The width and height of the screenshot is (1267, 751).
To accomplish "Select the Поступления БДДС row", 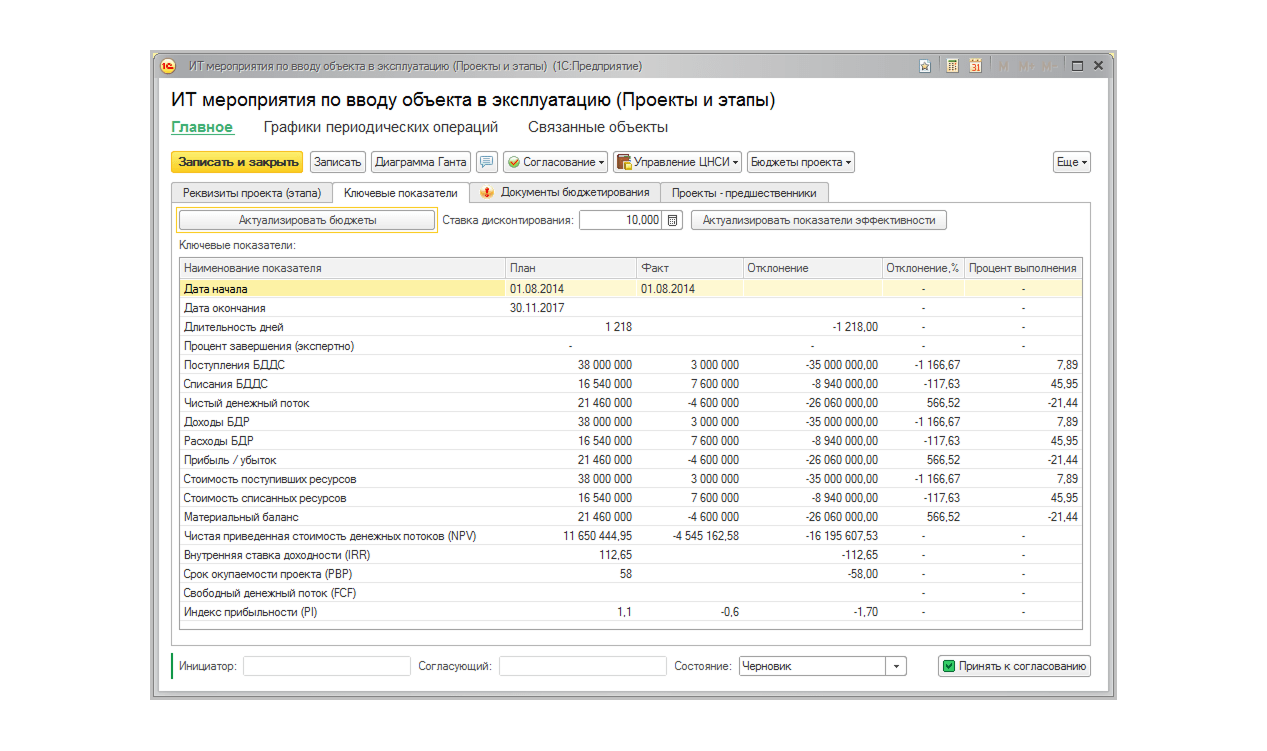I will tap(631, 365).
